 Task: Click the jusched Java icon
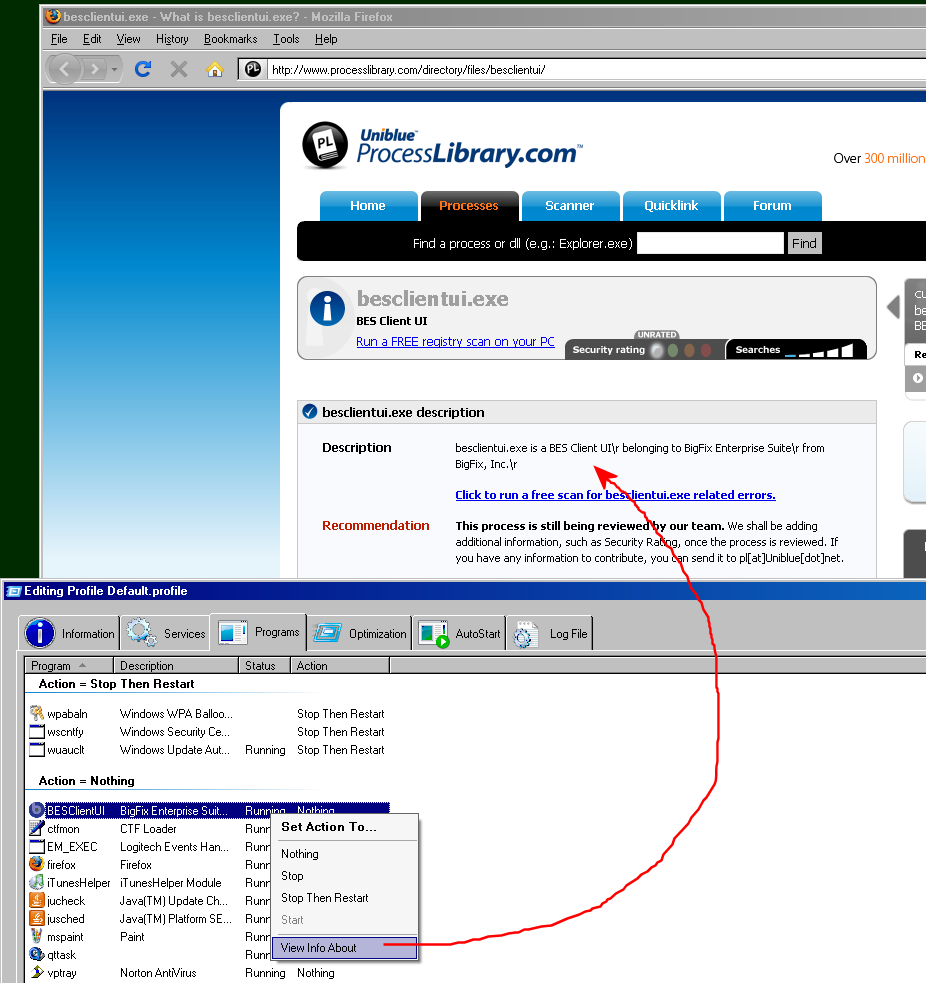coord(37,918)
